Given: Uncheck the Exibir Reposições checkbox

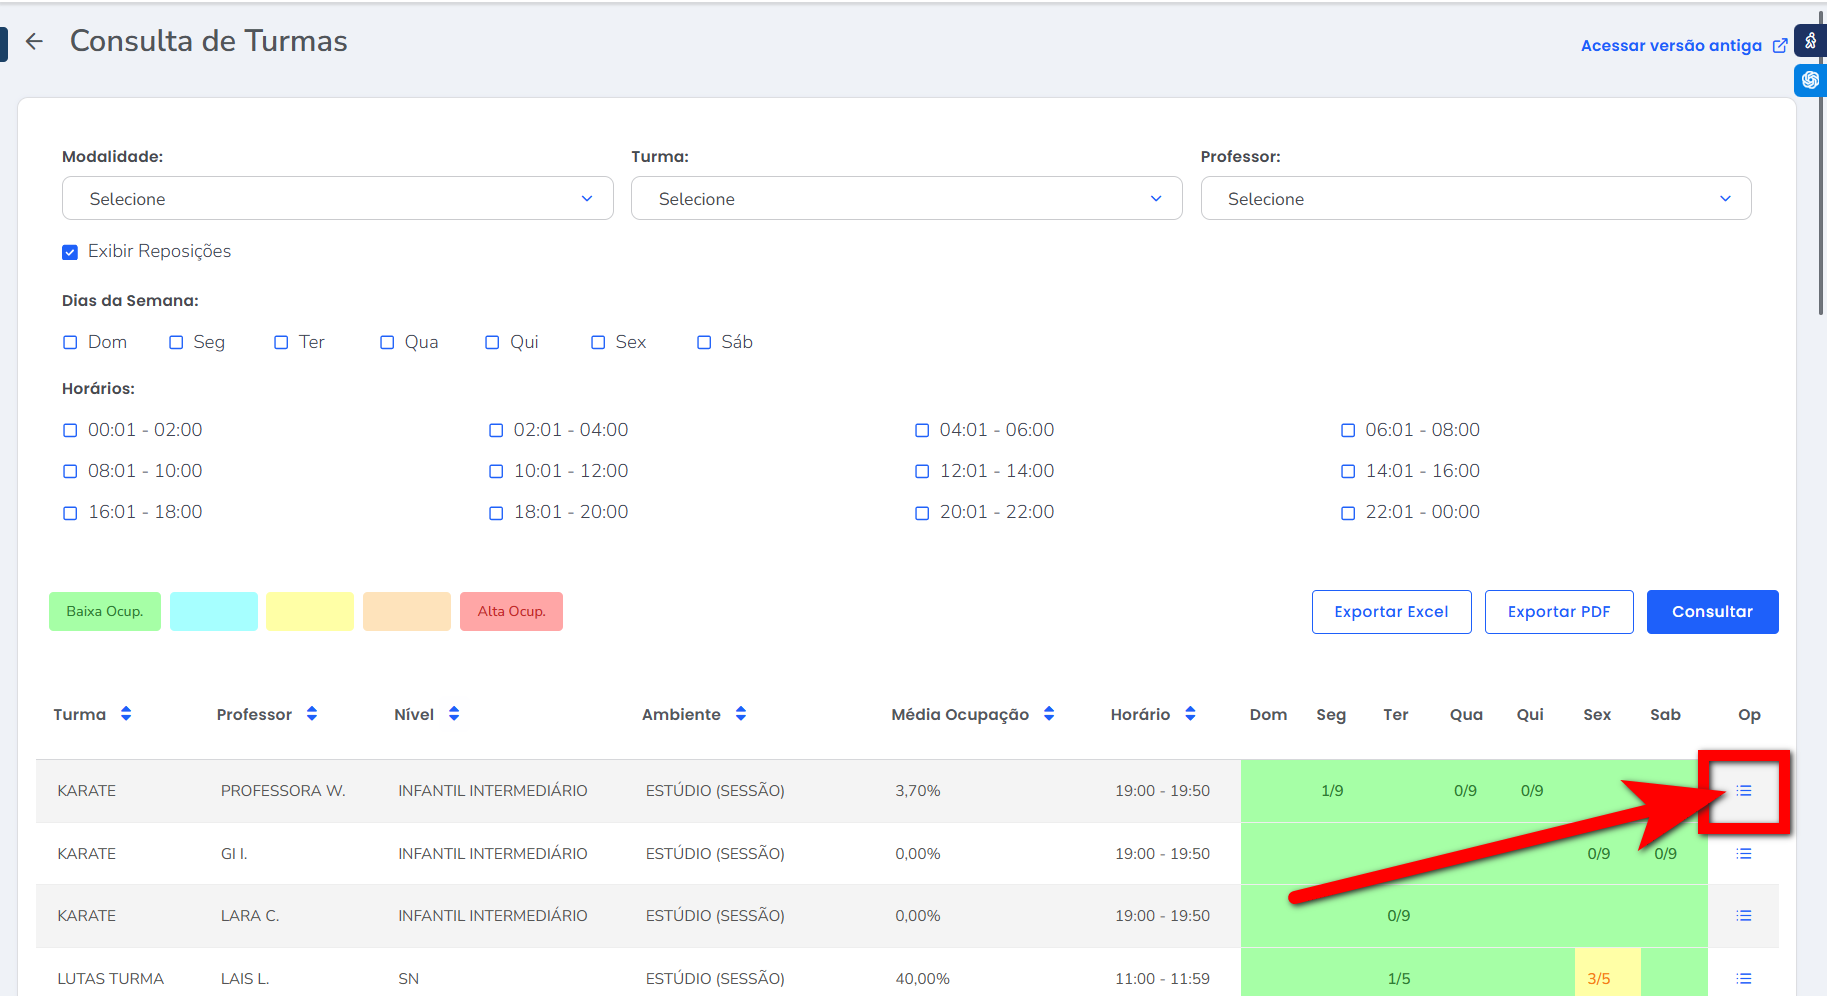Looking at the screenshot, I should 70,252.
